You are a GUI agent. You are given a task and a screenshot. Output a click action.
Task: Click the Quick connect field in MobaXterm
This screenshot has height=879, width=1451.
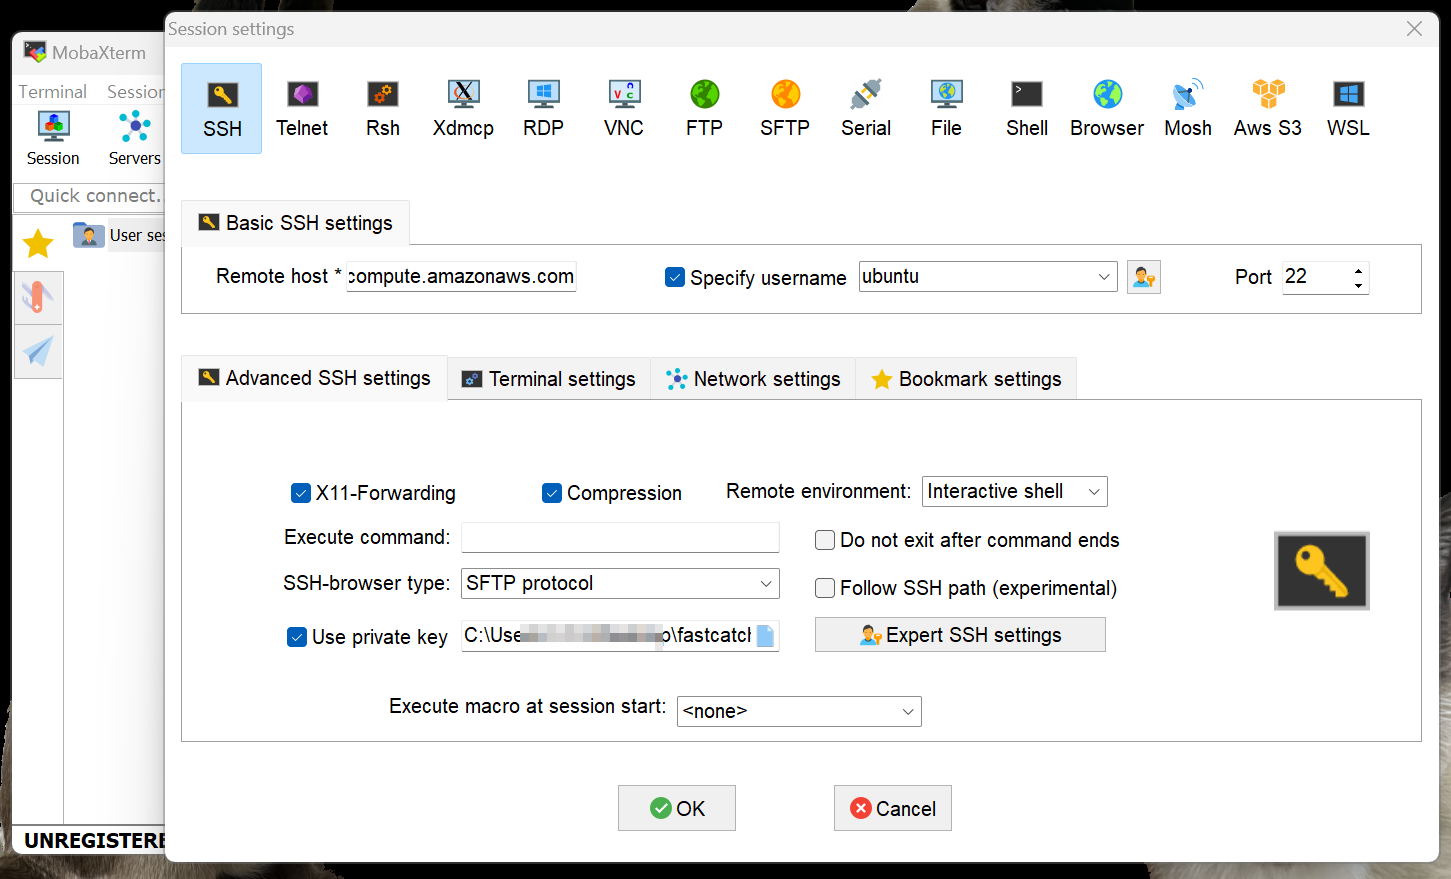click(90, 196)
